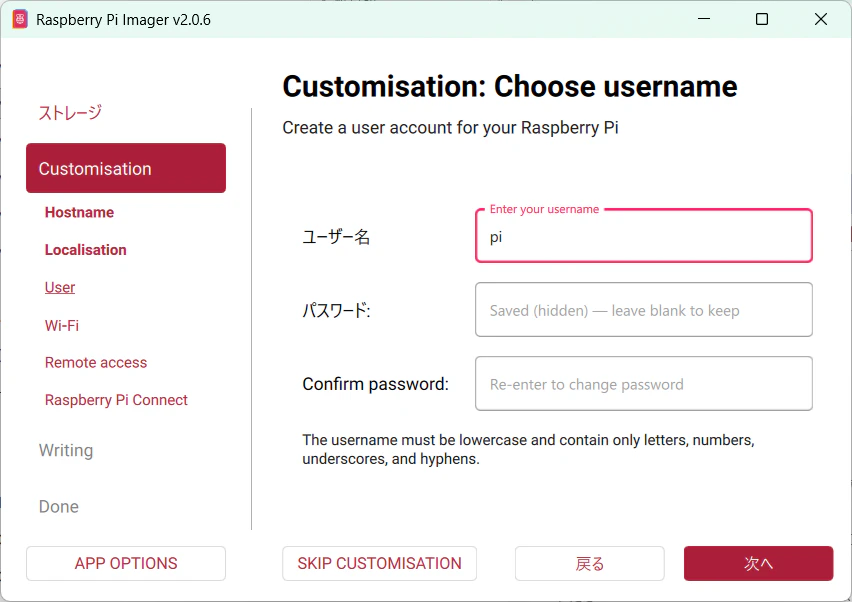Click 'Create a user account for your Raspberry Pi' text
This screenshot has width=852, height=602.
coord(450,128)
